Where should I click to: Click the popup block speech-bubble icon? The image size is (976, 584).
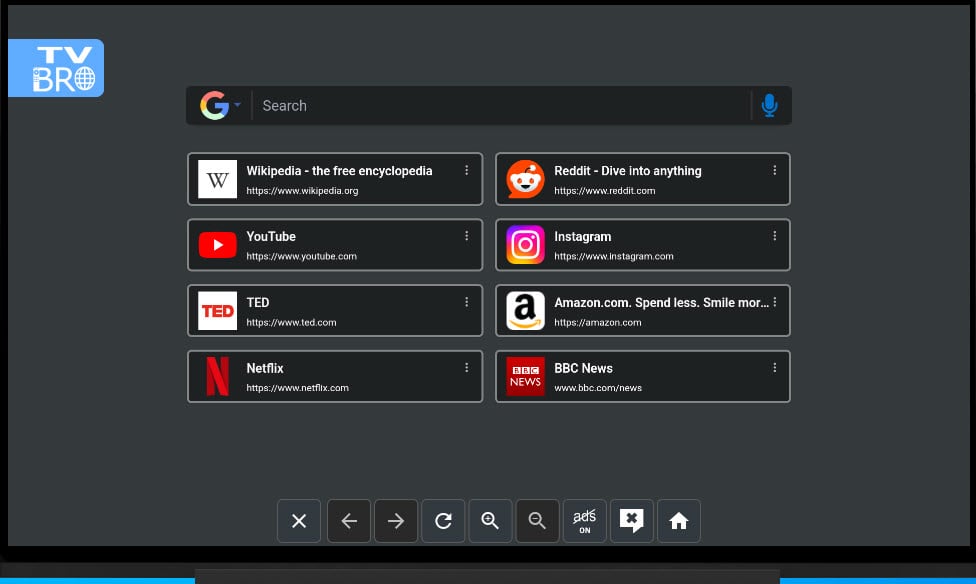pyautogui.click(x=632, y=521)
